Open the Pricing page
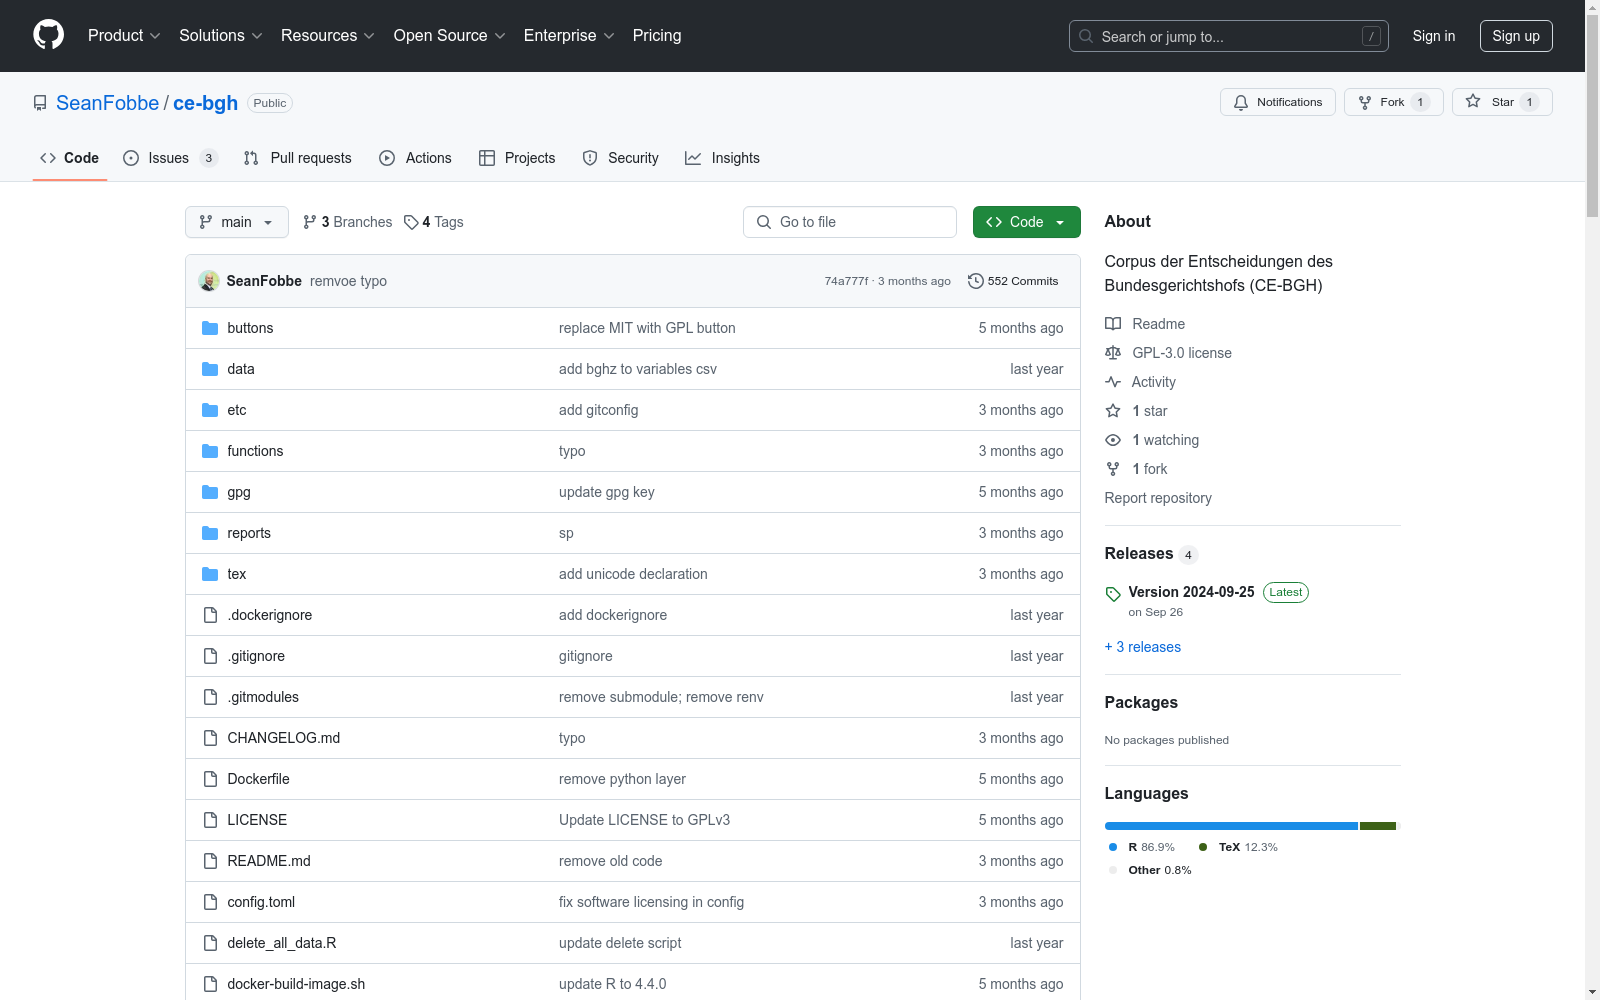Viewport: 1600px width, 1000px height. [657, 35]
